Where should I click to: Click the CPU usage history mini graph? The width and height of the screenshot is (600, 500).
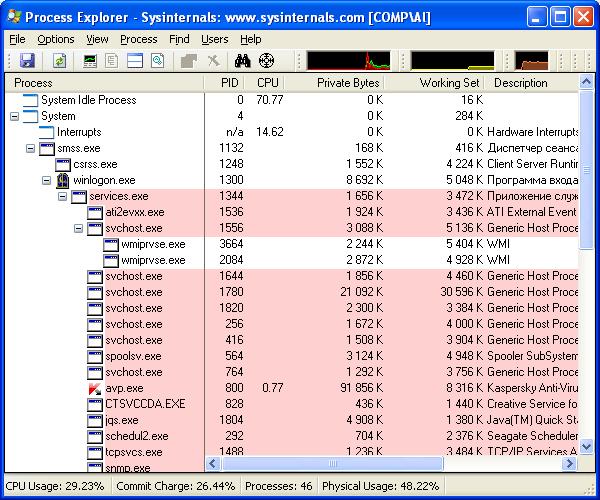(348, 61)
